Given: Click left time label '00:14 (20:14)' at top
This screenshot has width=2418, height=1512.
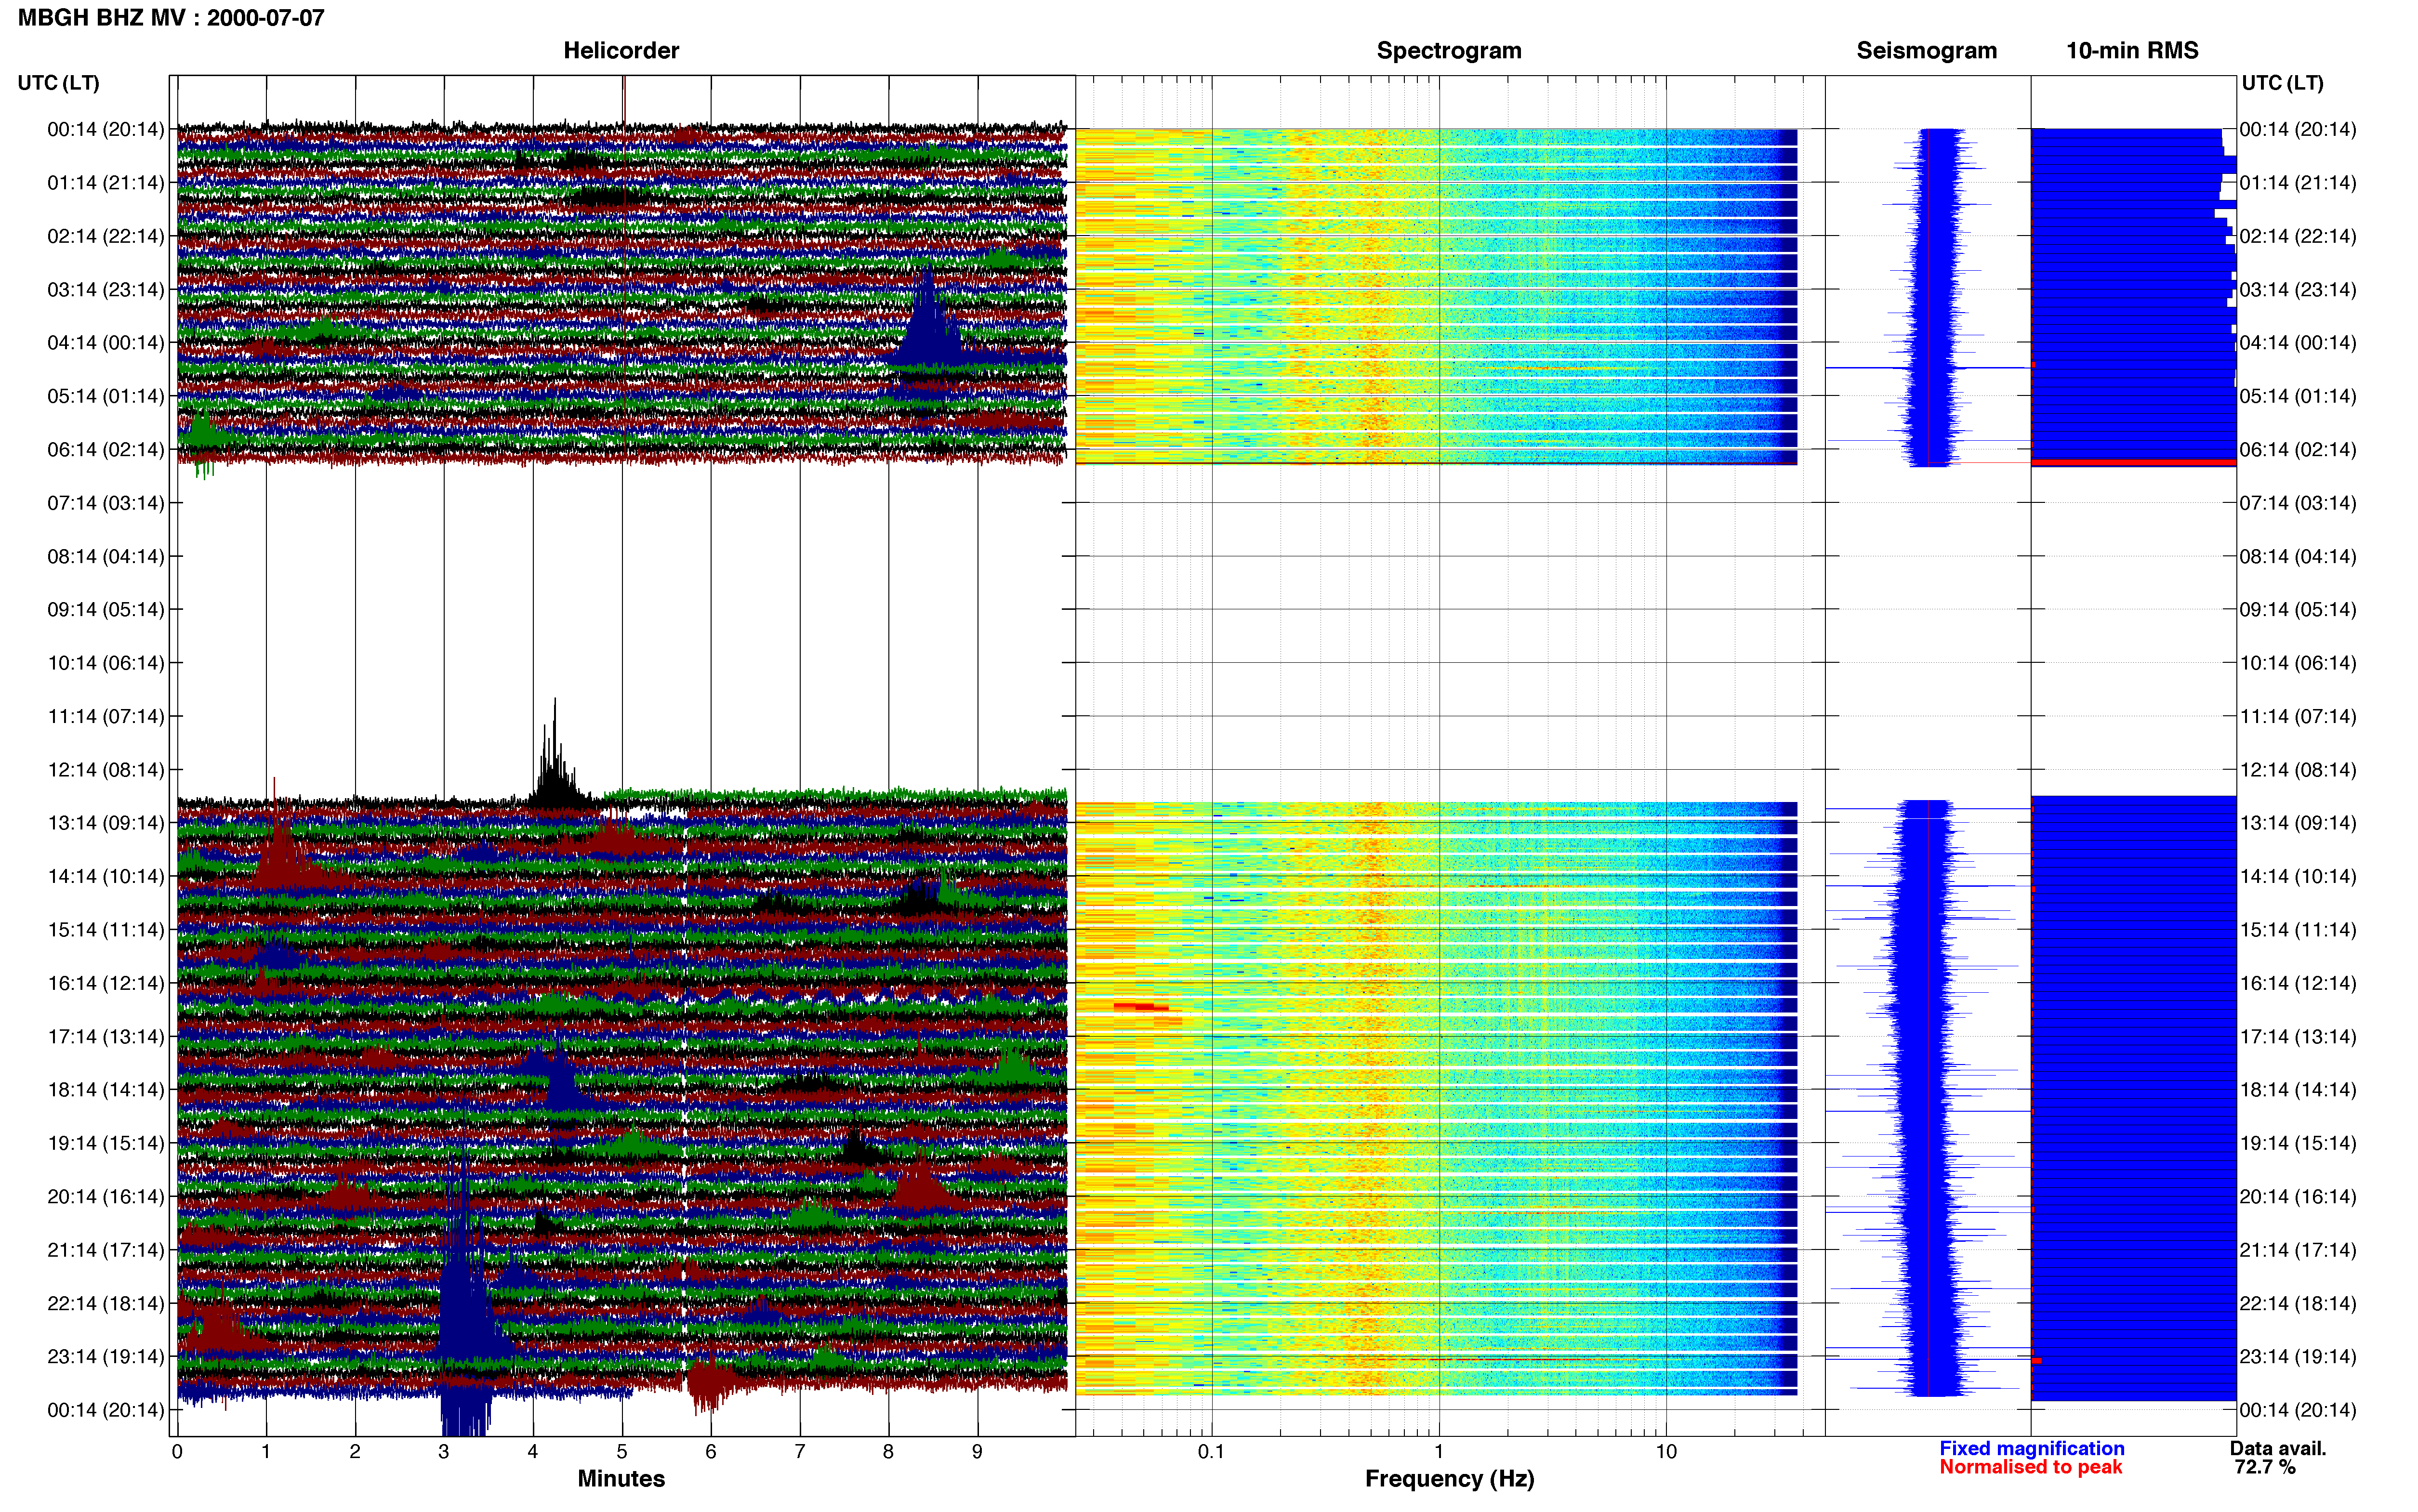Looking at the screenshot, I should click(106, 129).
